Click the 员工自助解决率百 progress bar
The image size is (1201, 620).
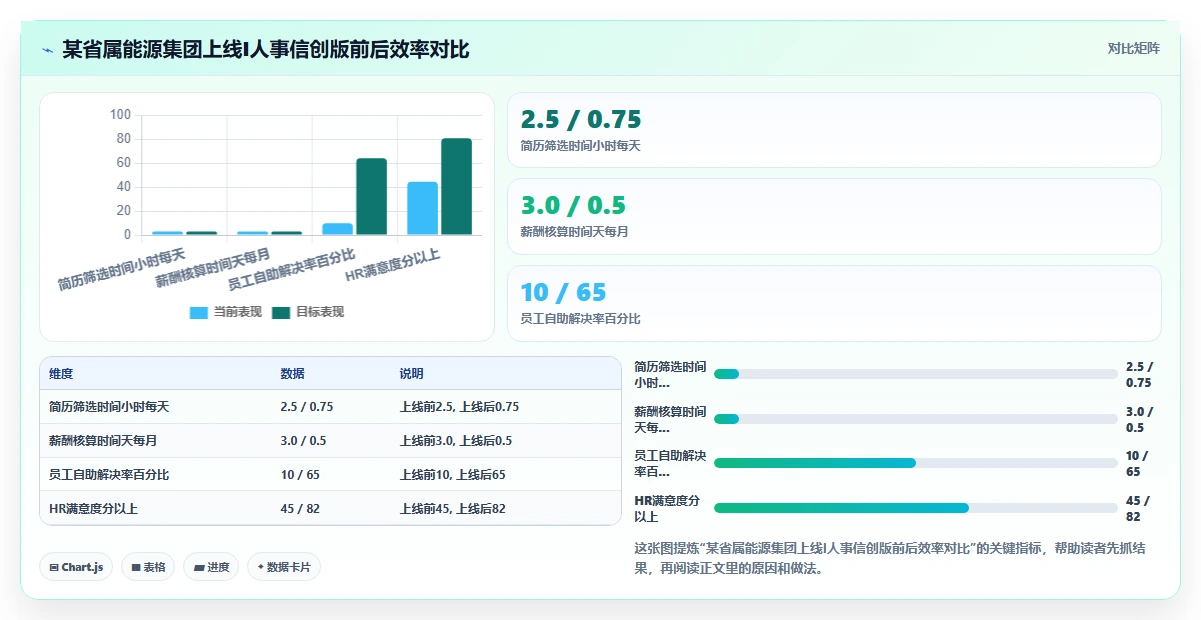coord(916,463)
